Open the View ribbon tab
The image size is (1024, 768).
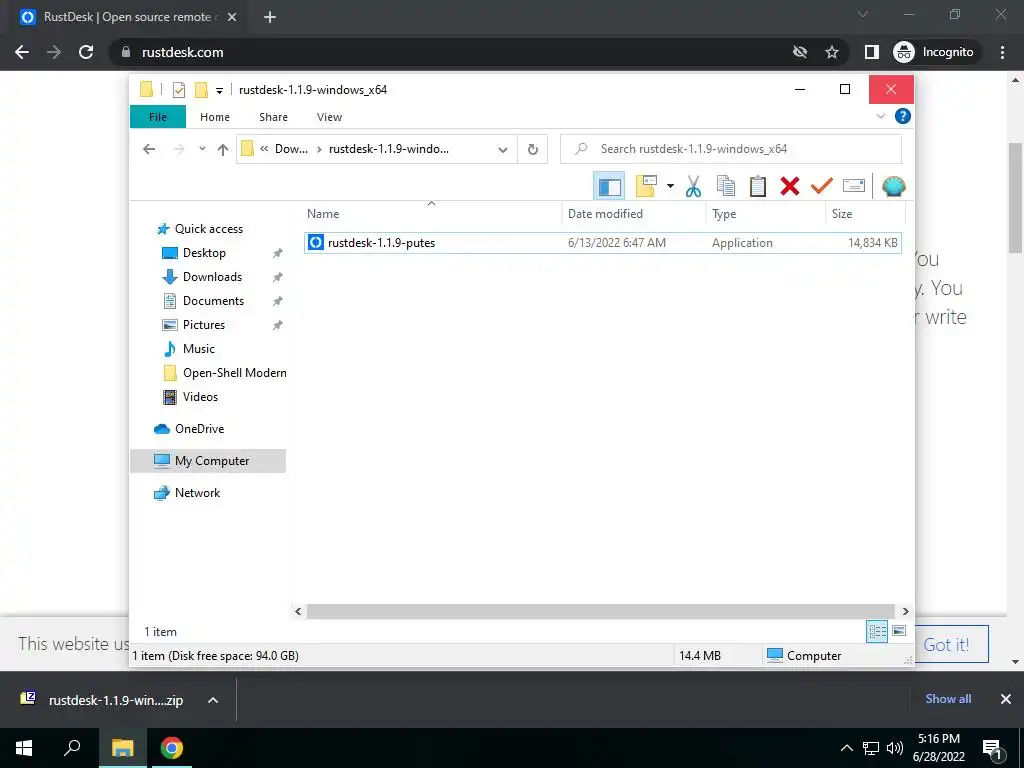(329, 117)
